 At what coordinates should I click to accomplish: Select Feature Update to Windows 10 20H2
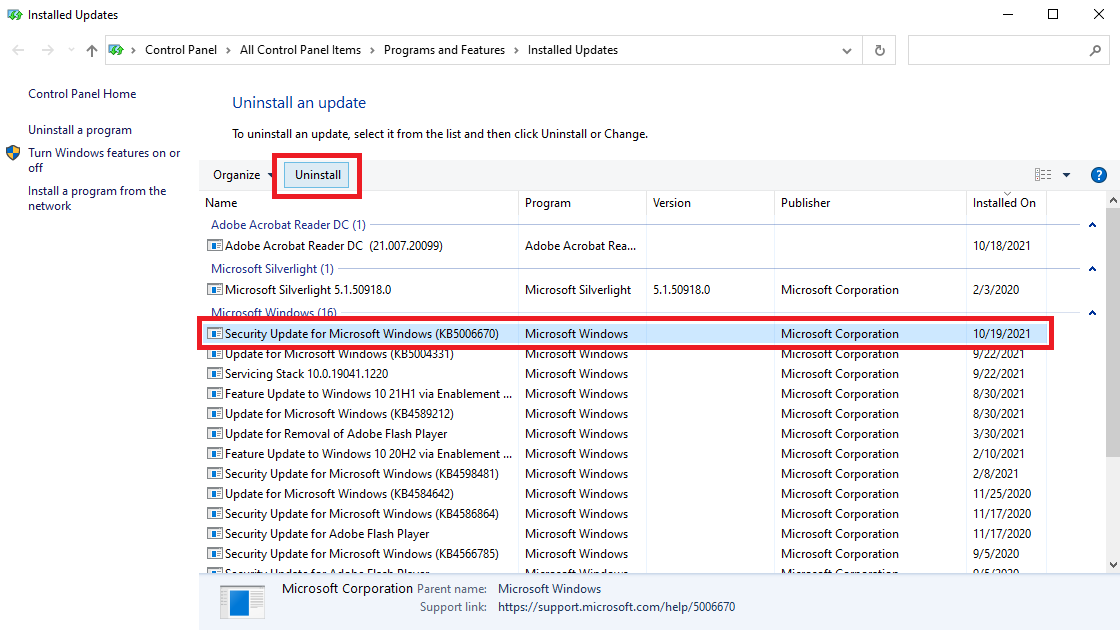pyautogui.click(x=626, y=454)
